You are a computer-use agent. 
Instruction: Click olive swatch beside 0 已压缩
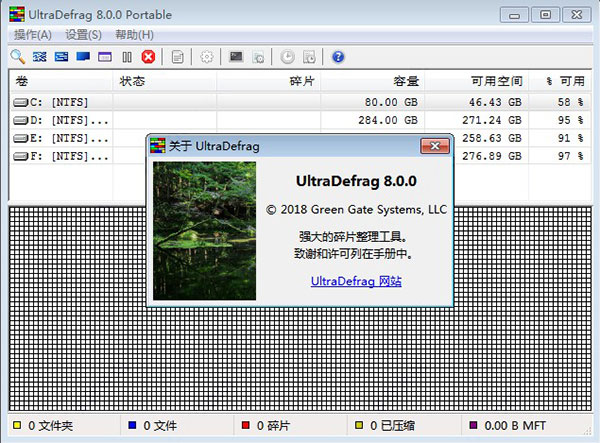point(359,425)
